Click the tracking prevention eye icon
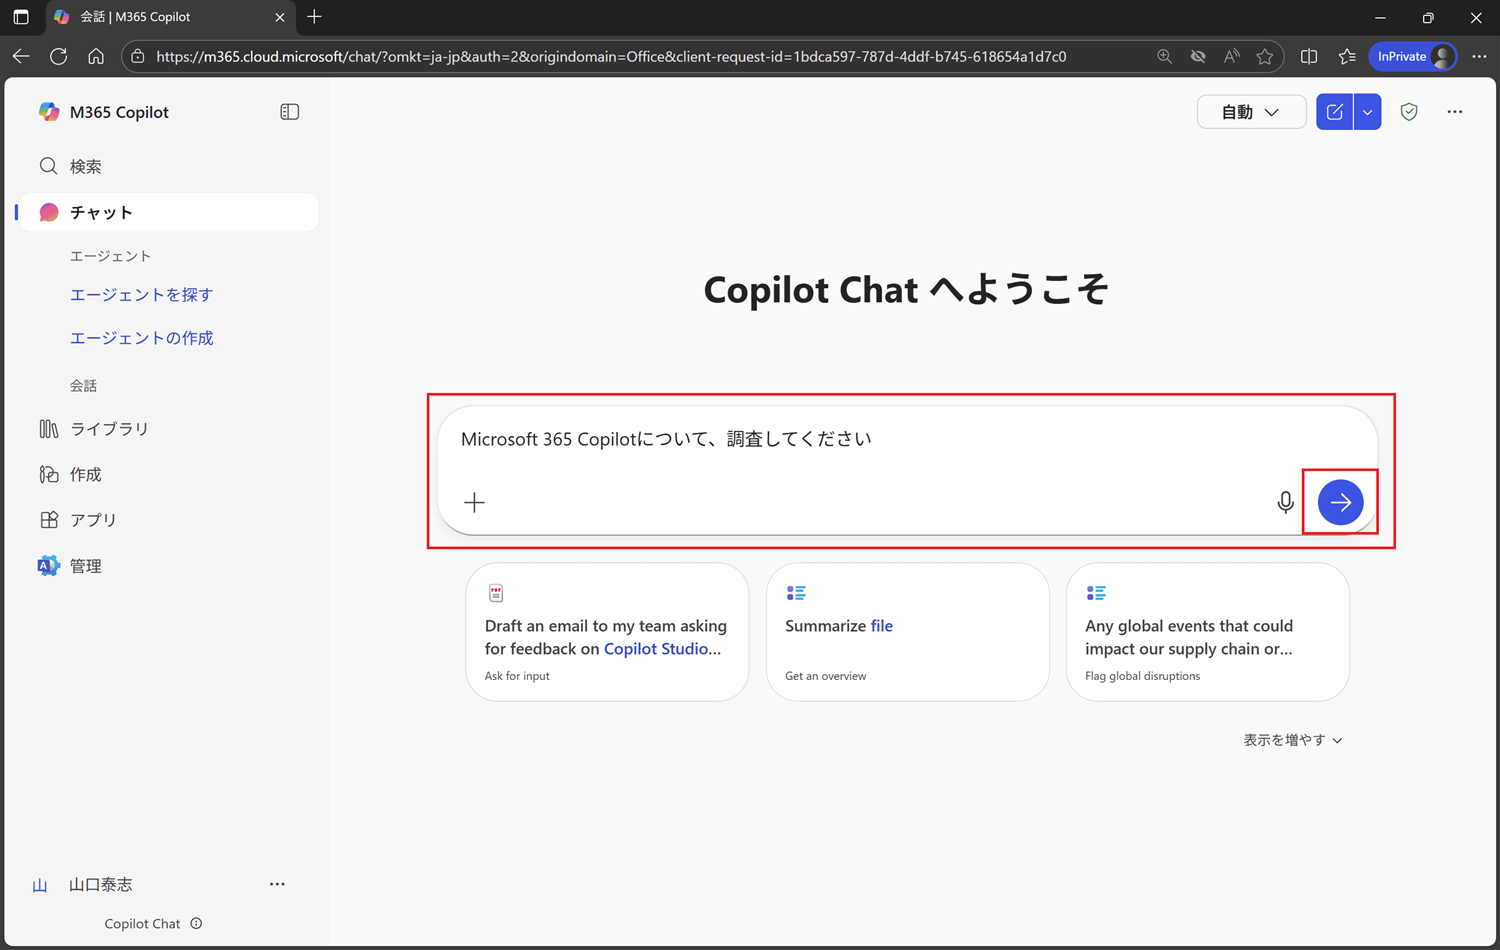 [1198, 57]
